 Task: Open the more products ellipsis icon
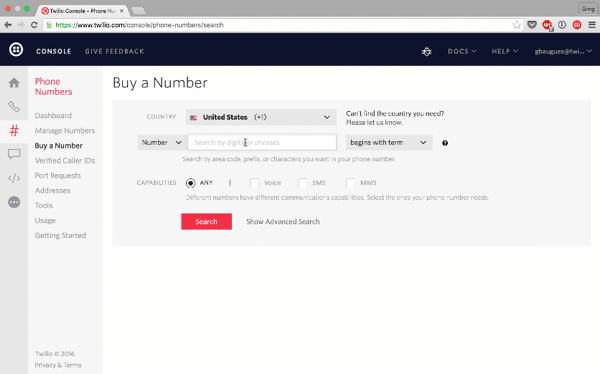pyautogui.click(x=14, y=202)
